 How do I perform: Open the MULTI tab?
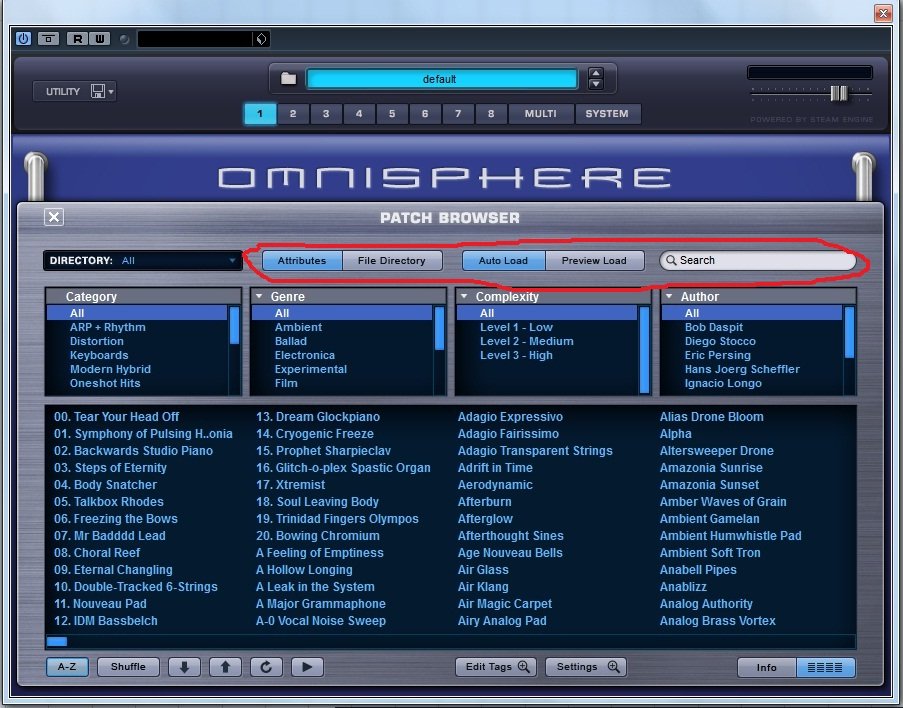pos(541,113)
